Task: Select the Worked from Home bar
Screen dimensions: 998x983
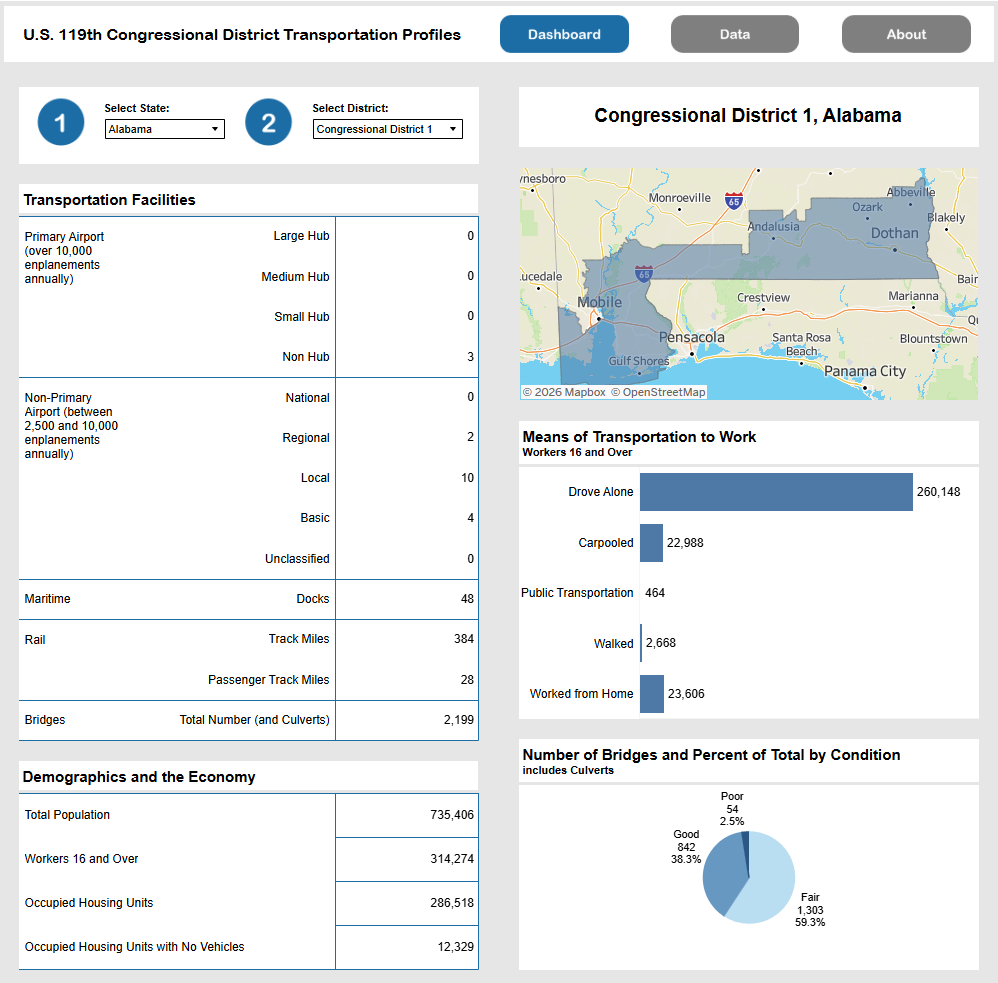Action: pos(652,693)
